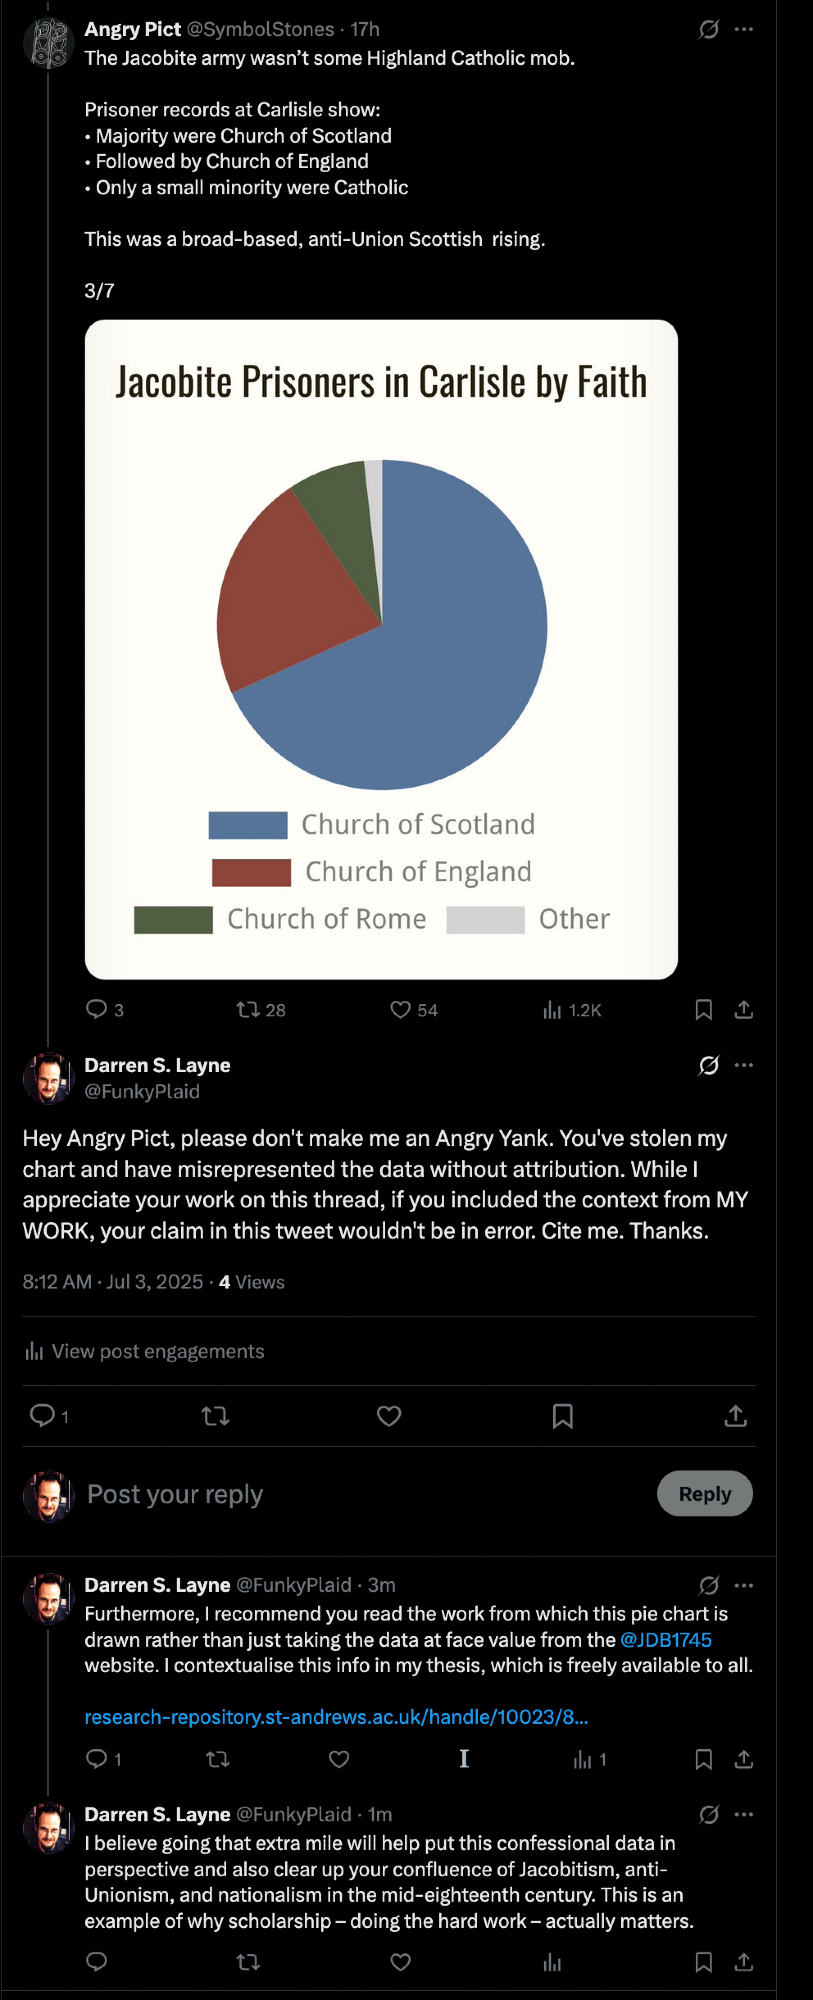
Task: Like Darren's main tweet posted at 8:12 AM
Action: [389, 1416]
